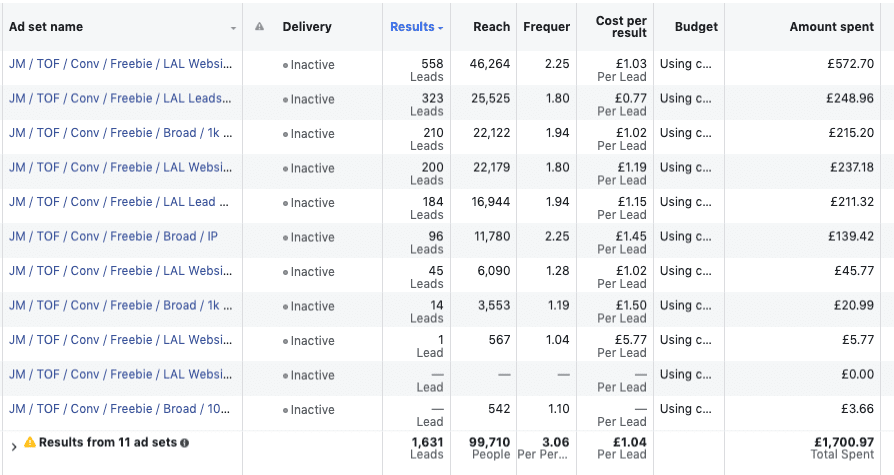Click the Amount spent column header
Viewport: 894px width, 475px height.
pos(831,27)
